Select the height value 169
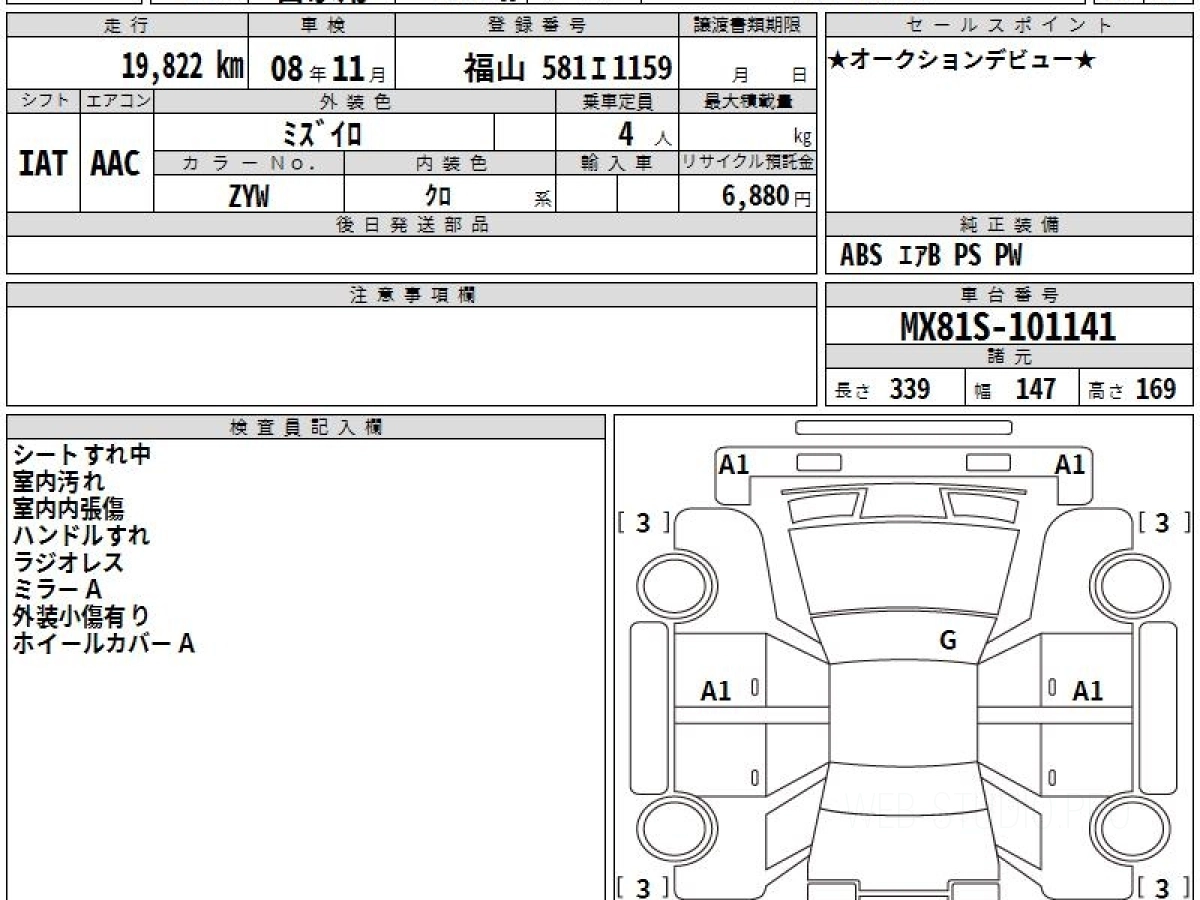This screenshot has width=1200, height=900. [x=1156, y=389]
